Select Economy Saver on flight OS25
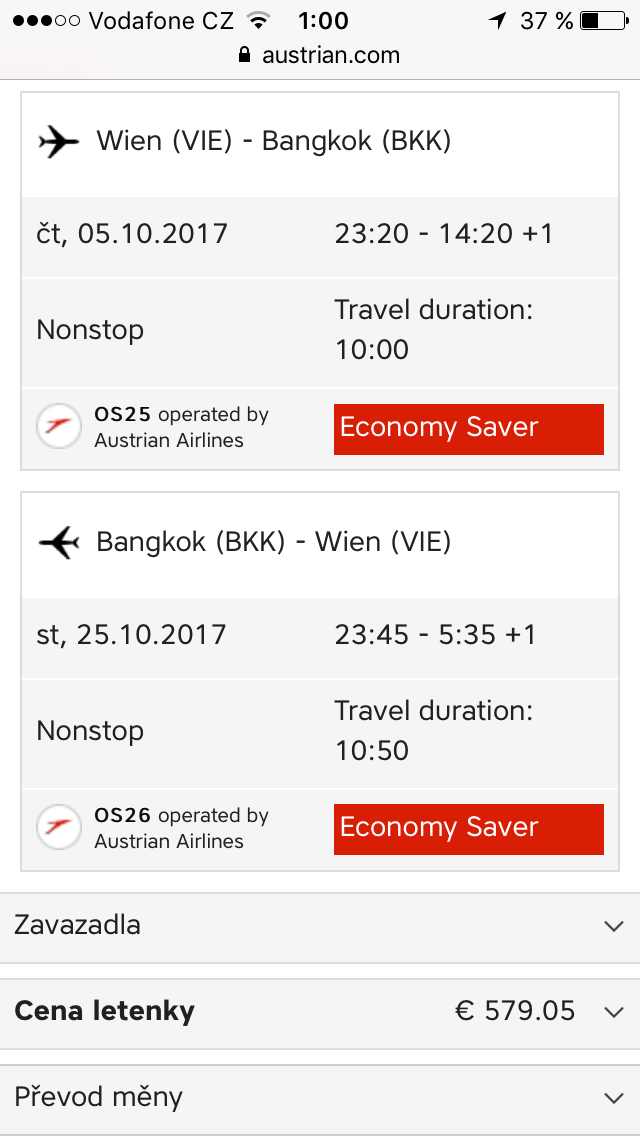 coord(468,429)
